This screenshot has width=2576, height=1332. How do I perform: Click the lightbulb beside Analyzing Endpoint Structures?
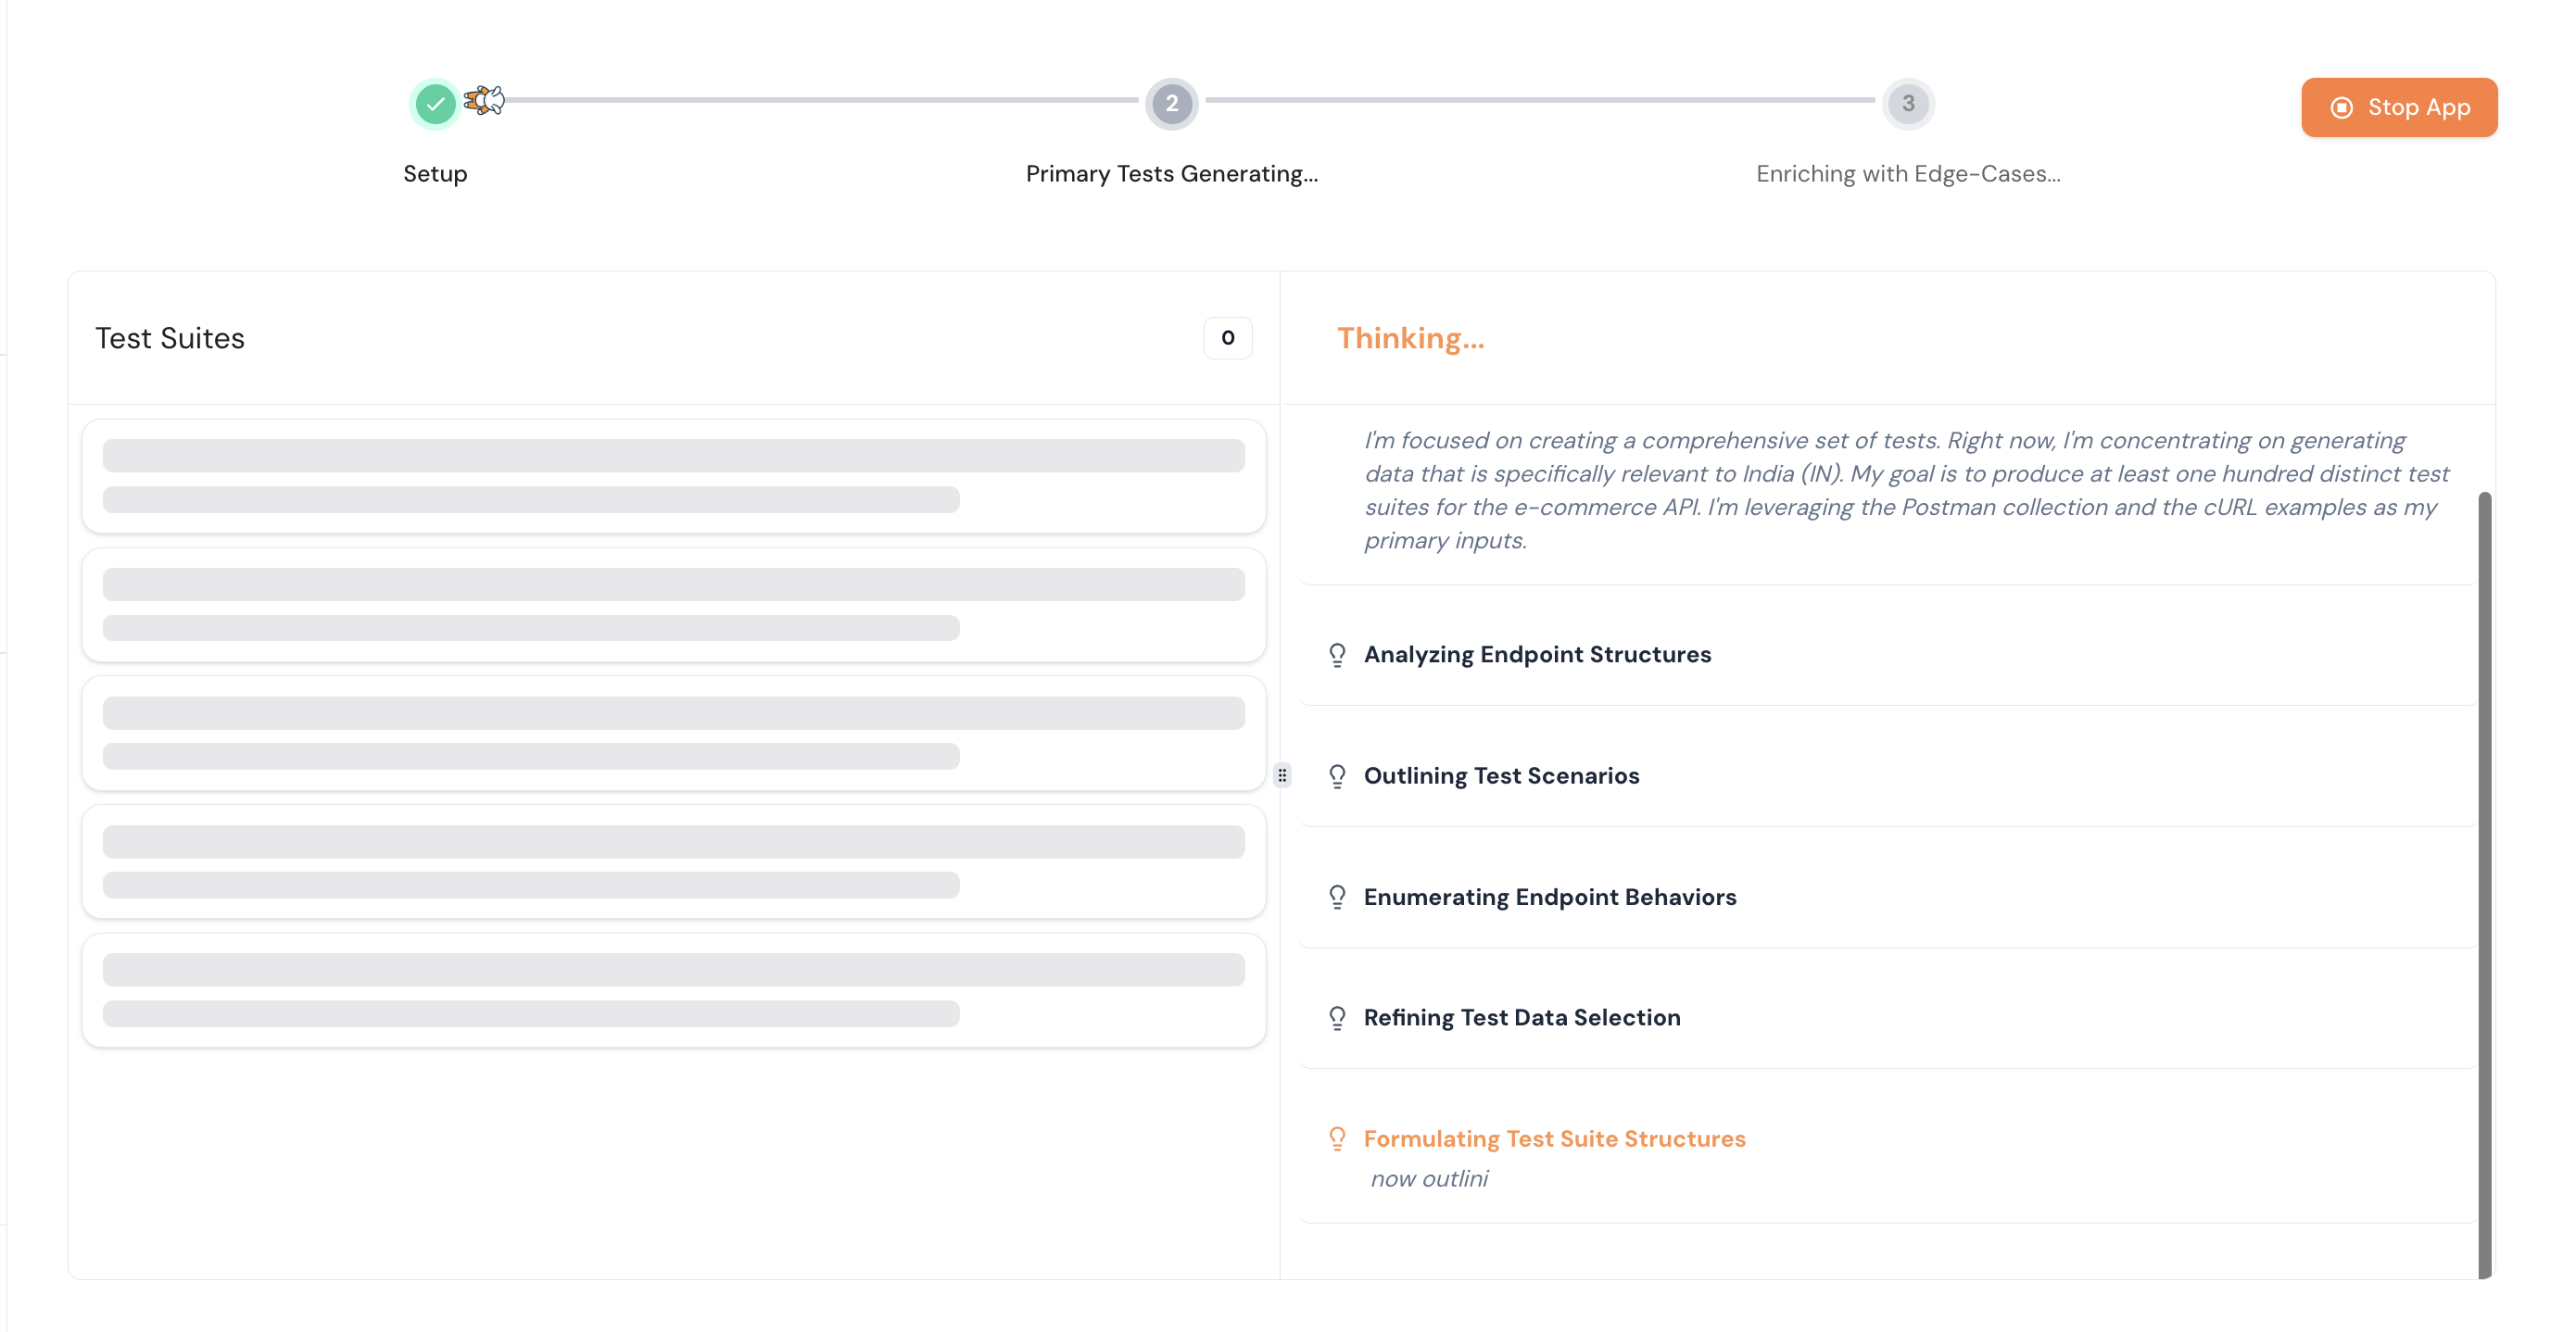point(1337,654)
